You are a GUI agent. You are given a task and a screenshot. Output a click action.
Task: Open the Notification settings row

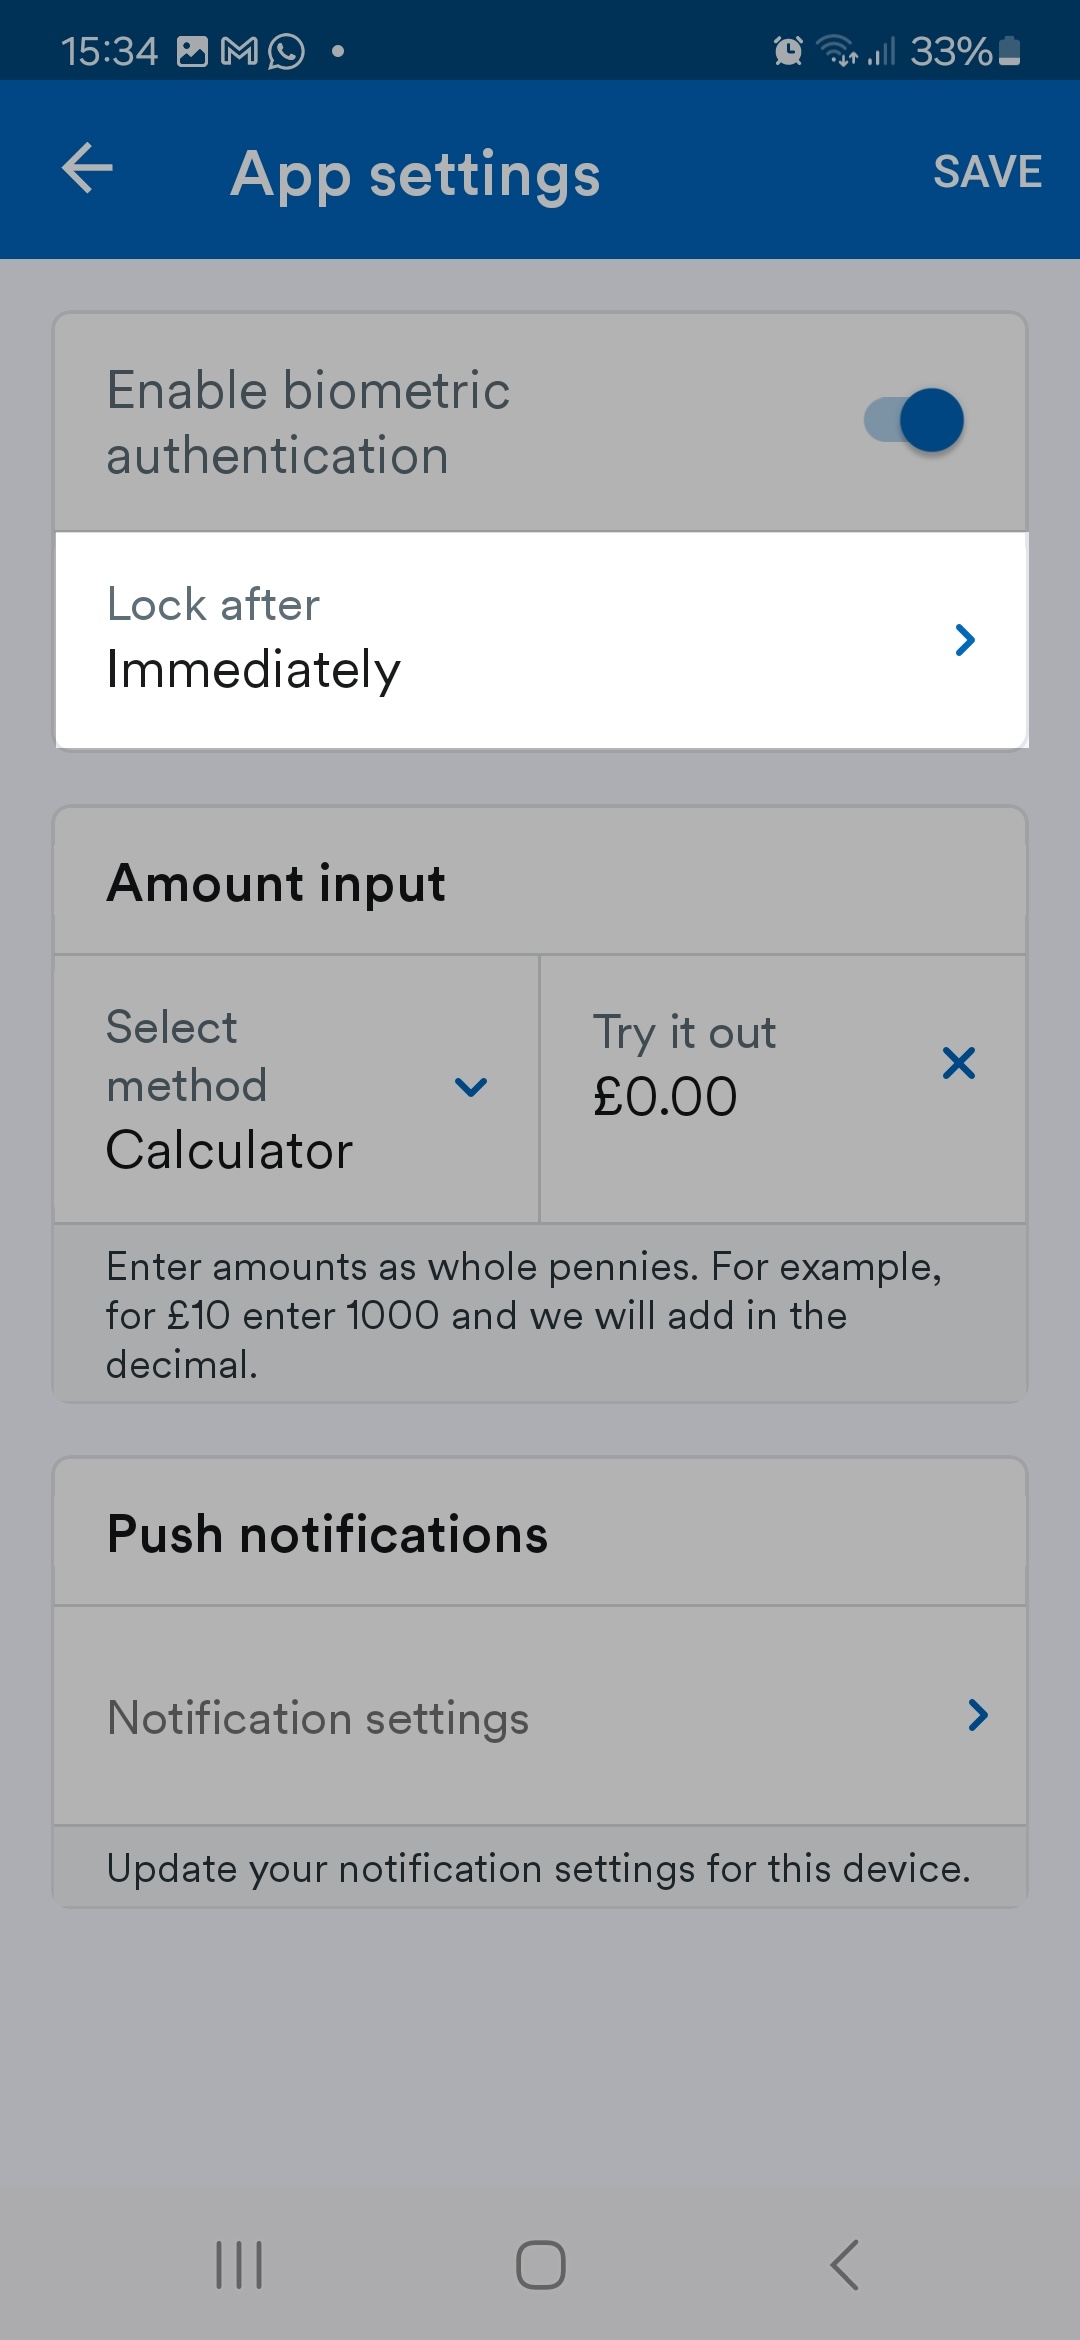coord(541,1716)
